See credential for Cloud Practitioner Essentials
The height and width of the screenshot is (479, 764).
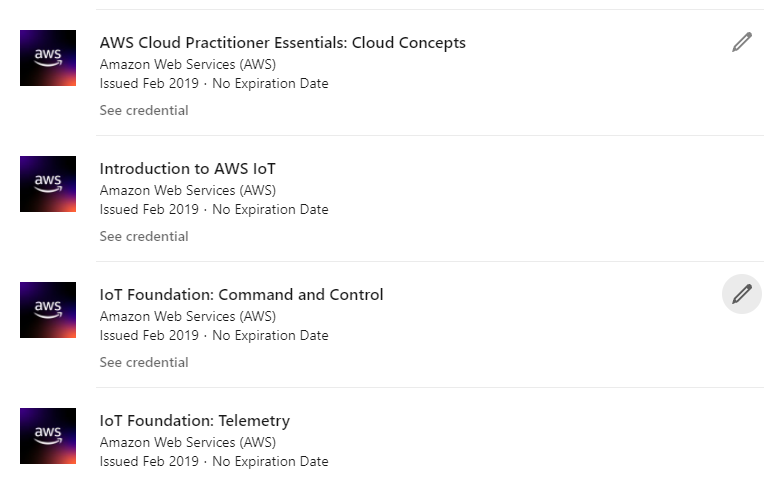point(144,111)
